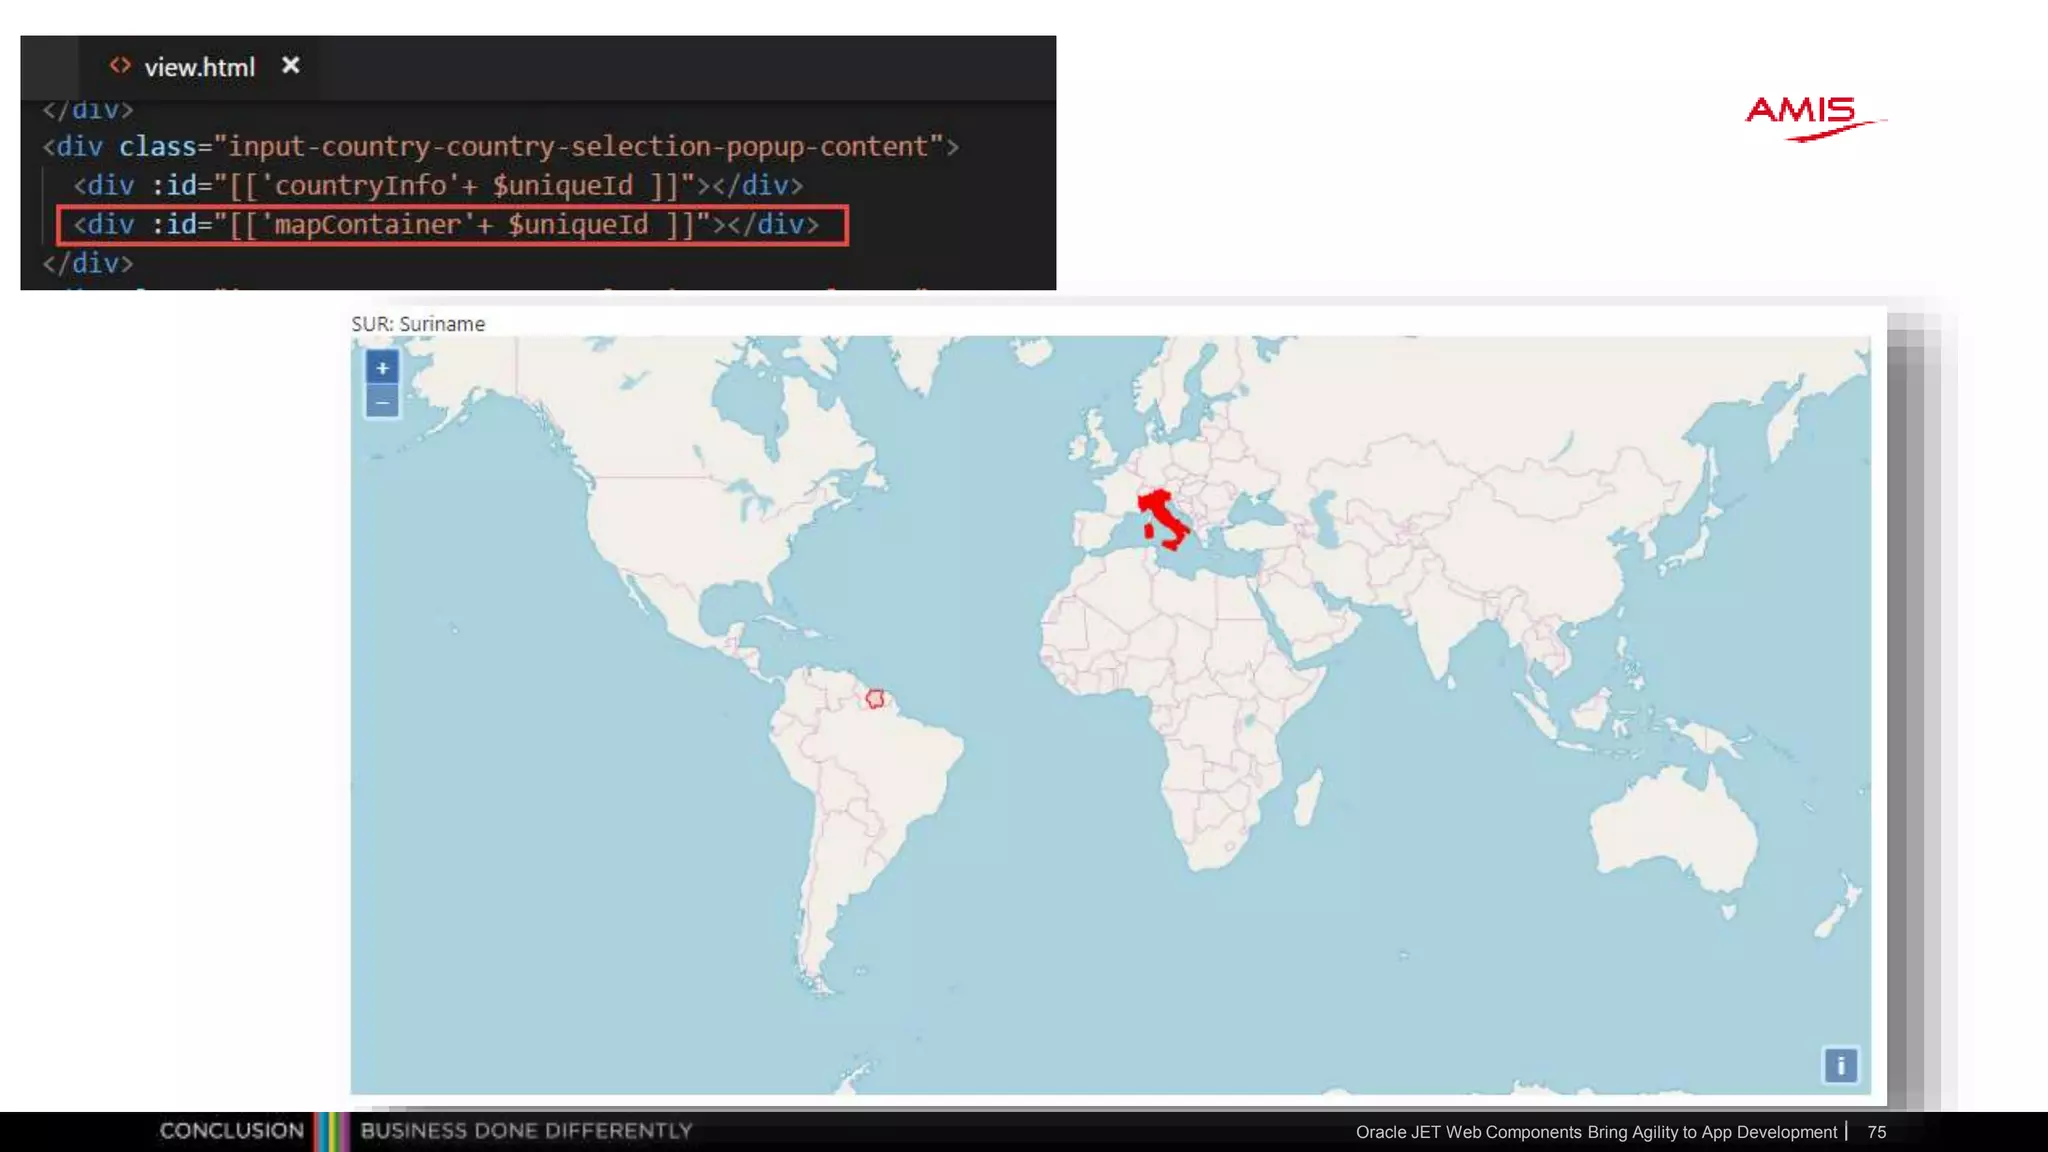Click the countryInfo div code line
The width and height of the screenshot is (2048, 1152).
[x=438, y=185]
